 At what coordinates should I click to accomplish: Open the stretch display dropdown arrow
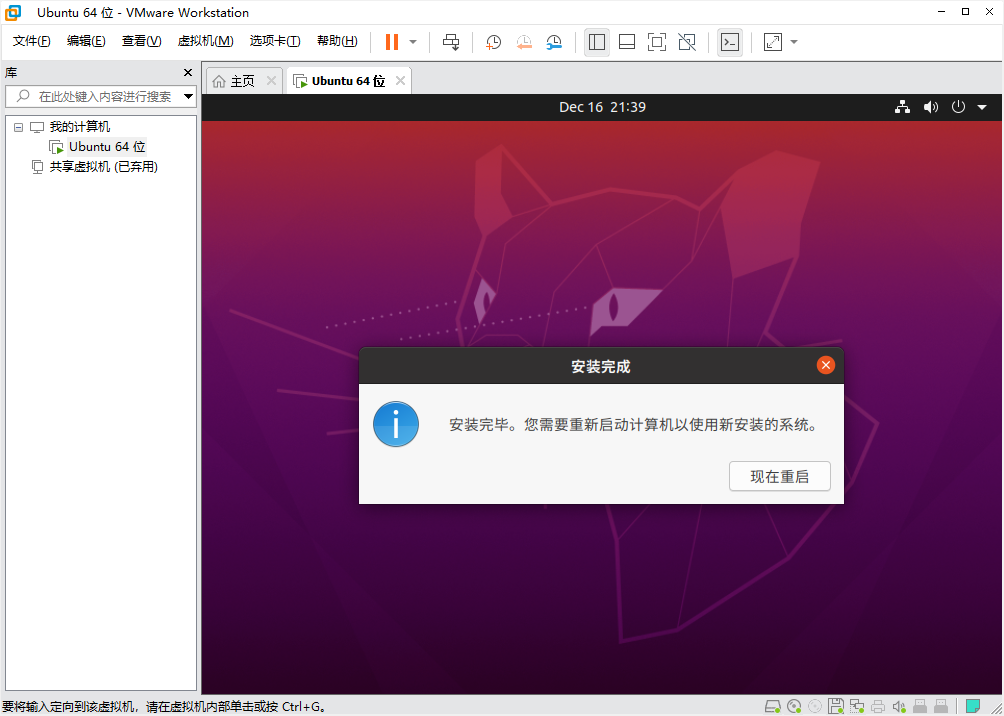click(794, 42)
